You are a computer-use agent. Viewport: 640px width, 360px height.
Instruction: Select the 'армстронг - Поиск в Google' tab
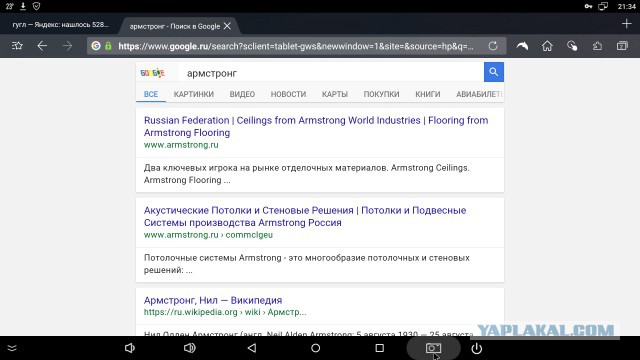[x=175, y=26]
